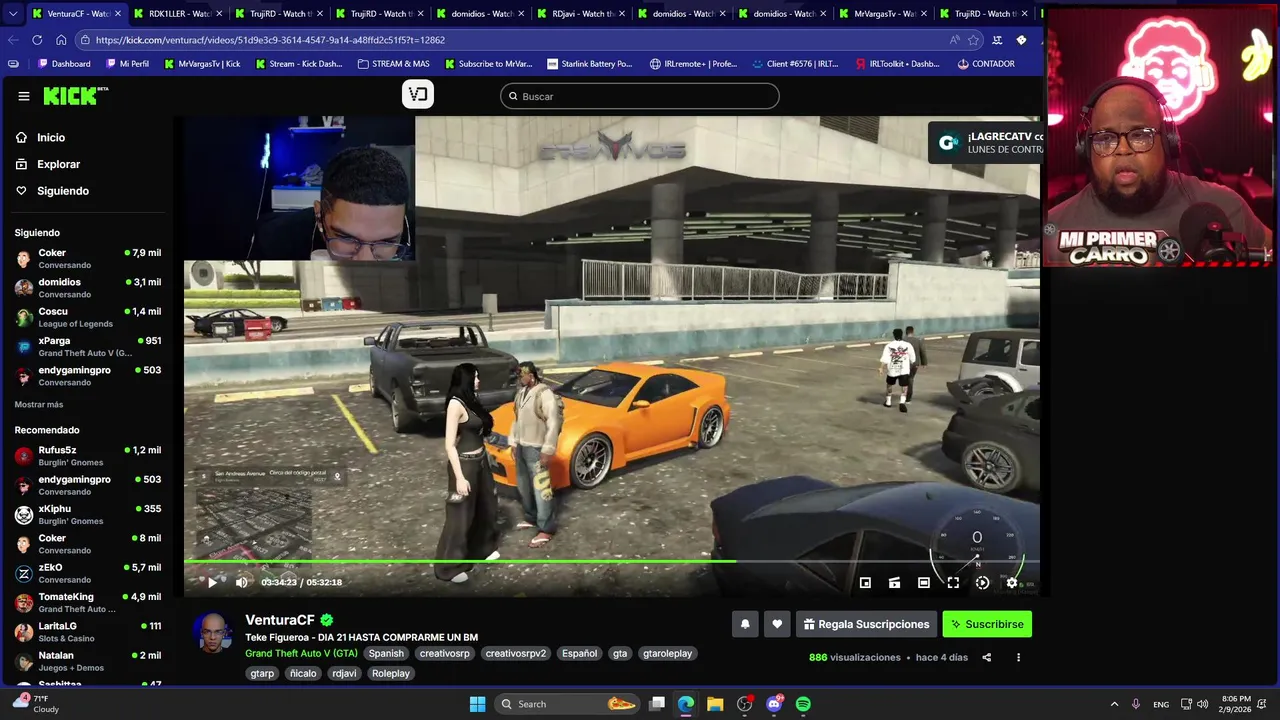Image resolution: width=1280 pixels, height=720 pixels.
Task: Click the cast icon in player controls
Action: (894, 583)
